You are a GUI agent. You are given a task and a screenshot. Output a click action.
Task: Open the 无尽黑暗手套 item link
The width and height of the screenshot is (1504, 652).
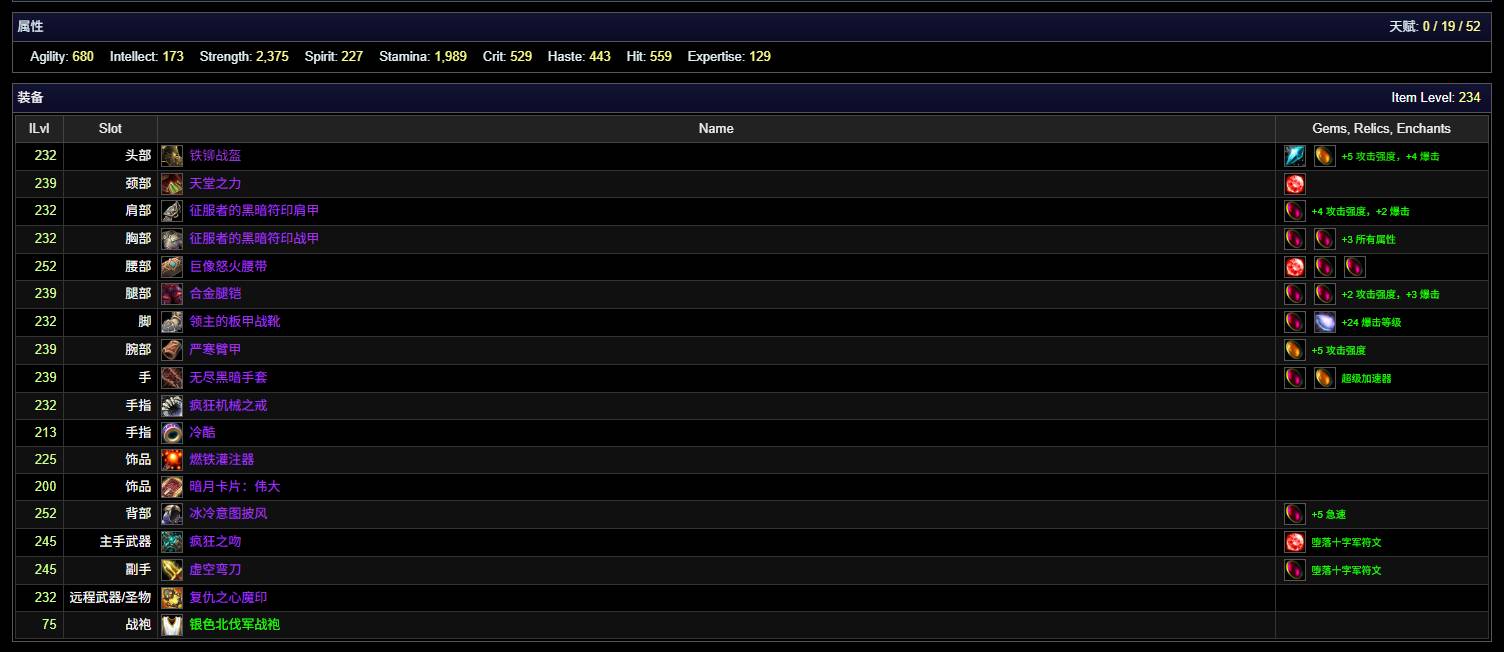[228, 378]
